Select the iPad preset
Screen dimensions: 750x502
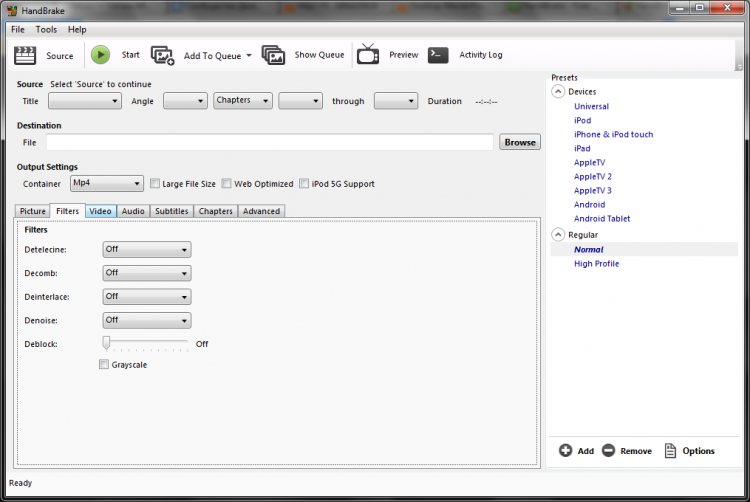(x=582, y=148)
